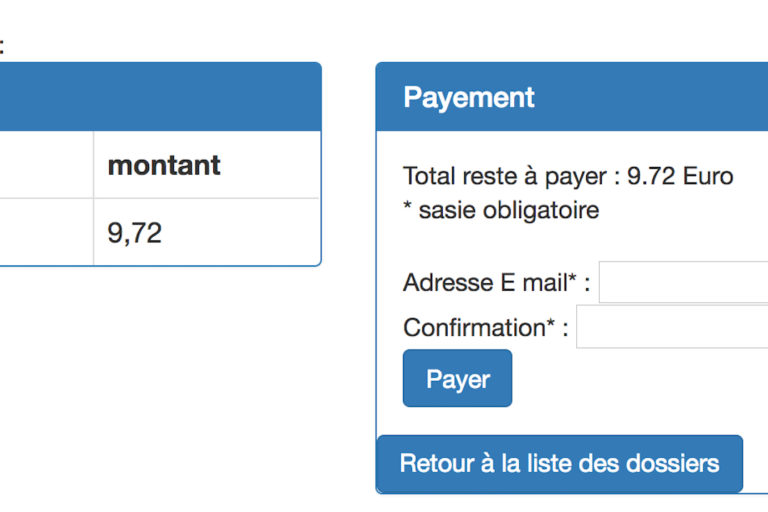Screen dimensions: 768x512
Task: Click the empty cell left of 9,72
Action: click(45, 233)
